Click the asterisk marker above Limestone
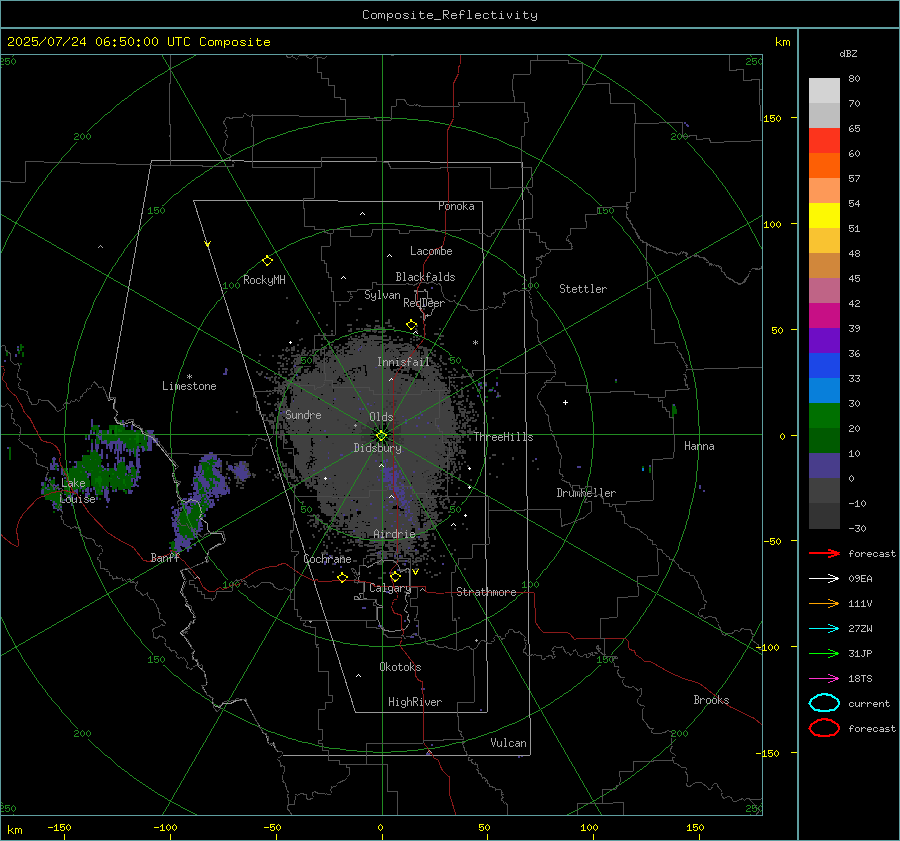Image resolution: width=900 pixels, height=841 pixels. point(189,377)
